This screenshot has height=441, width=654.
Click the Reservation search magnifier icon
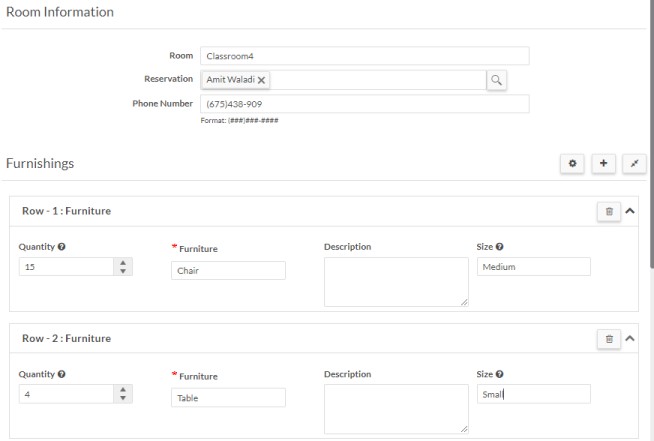(x=497, y=80)
